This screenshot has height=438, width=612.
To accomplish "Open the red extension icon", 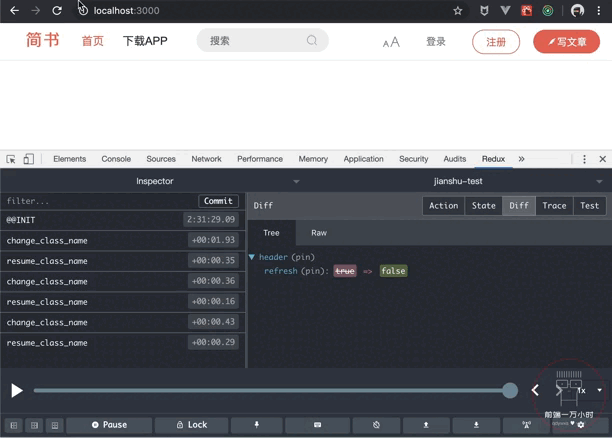I will (527, 11).
